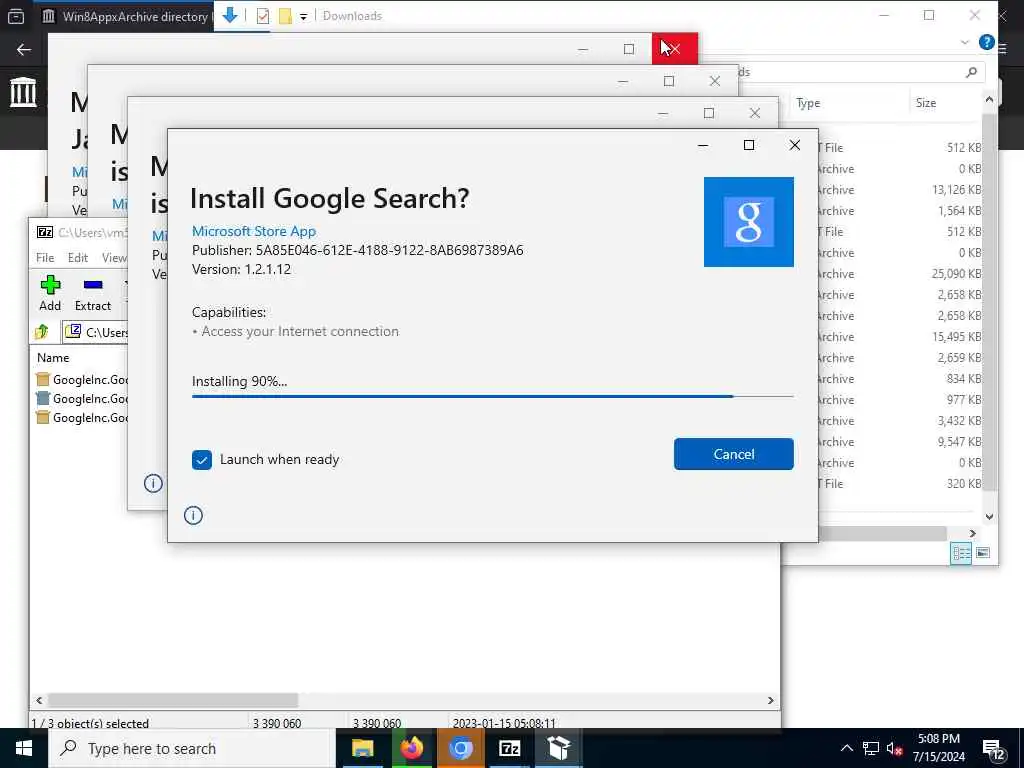Click the status date 2023-01-15 05:08:11
The height and width of the screenshot is (768, 1024).
click(504, 723)
